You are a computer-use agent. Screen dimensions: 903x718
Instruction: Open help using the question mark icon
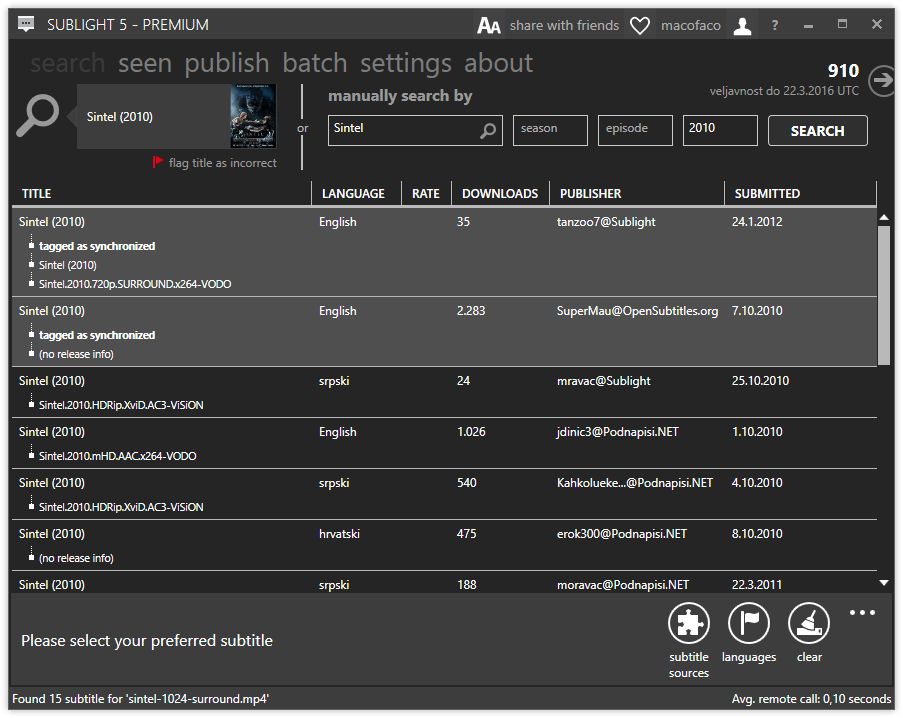pyautogui.click(x=774, y=24)
